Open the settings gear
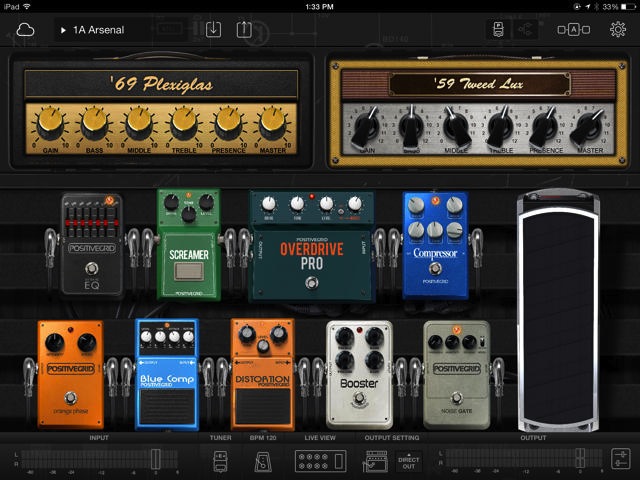Screen dimensions: 640x480 [x=618, y=30]
